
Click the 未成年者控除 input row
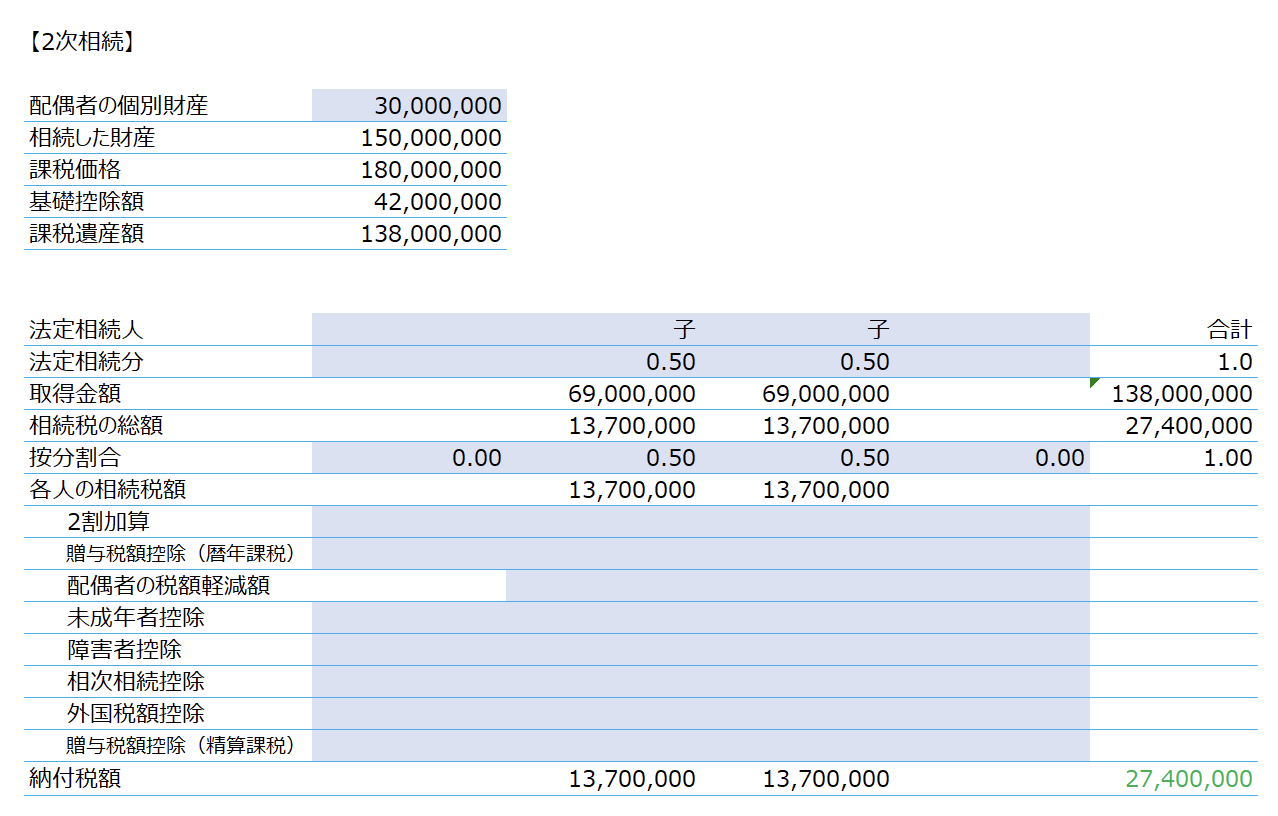point(701,618)
